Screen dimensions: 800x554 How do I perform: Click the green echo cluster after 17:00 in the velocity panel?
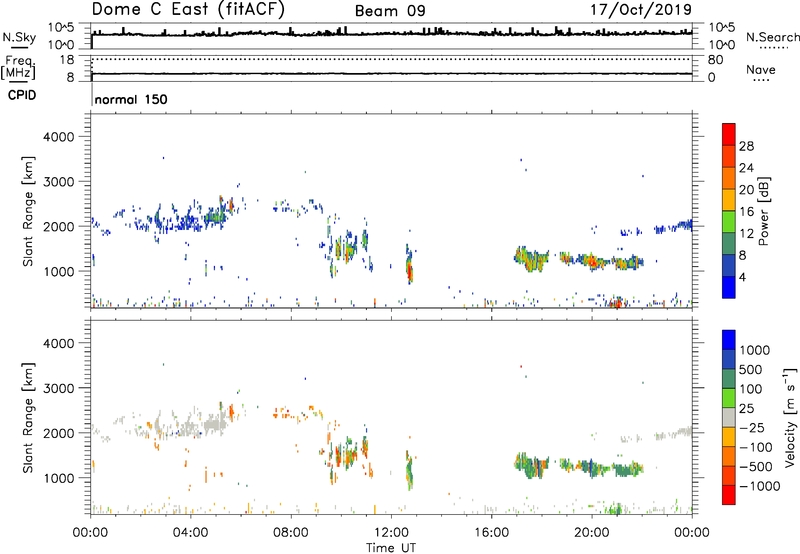[x=532, y=465]
